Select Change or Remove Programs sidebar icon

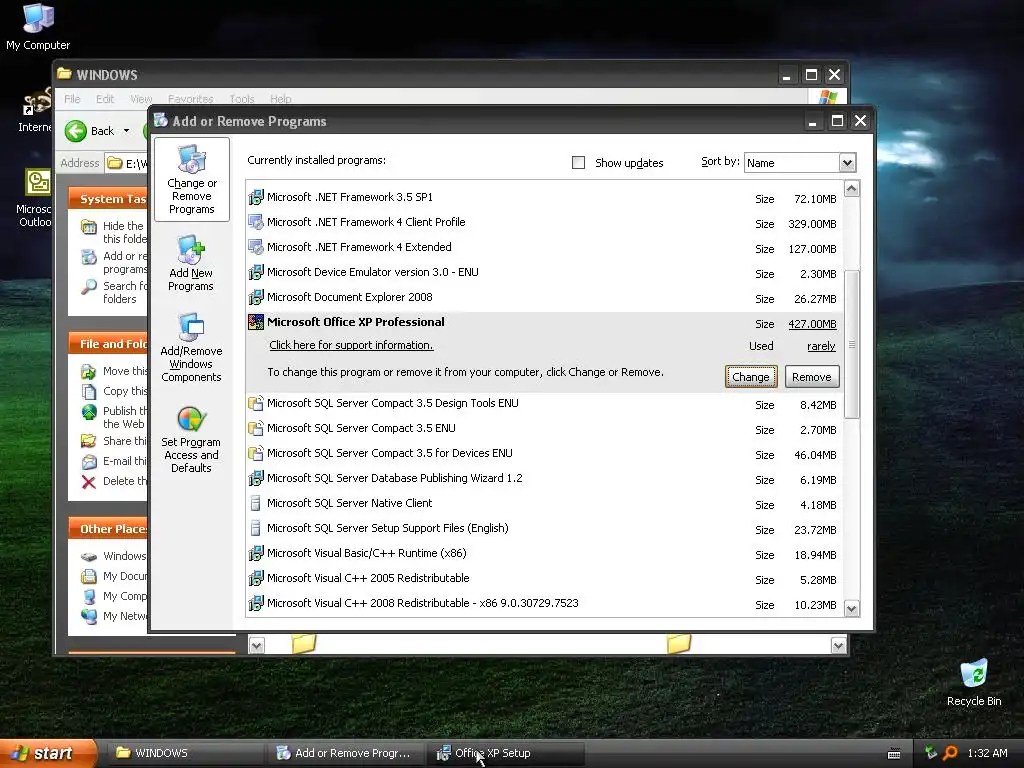pyautogui.click(x=191, y=180)
